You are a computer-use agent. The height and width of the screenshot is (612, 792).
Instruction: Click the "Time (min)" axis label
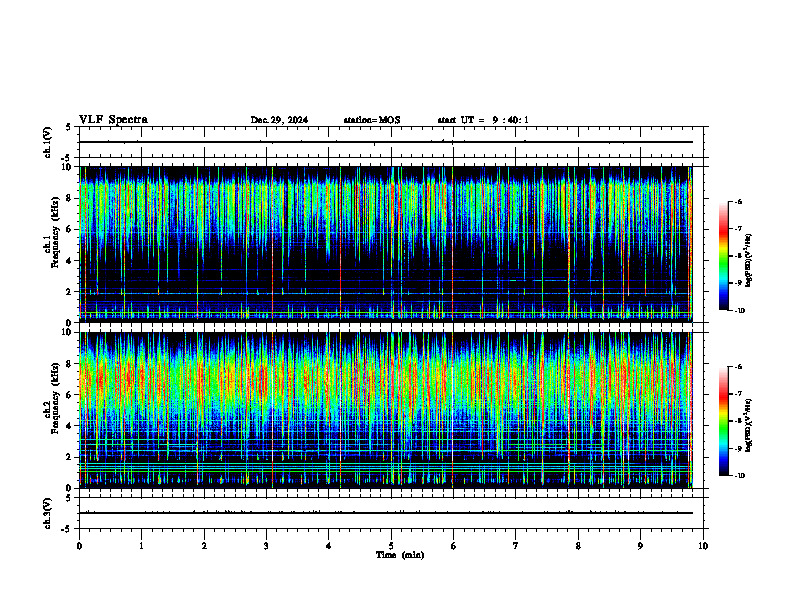click(400, 555)
